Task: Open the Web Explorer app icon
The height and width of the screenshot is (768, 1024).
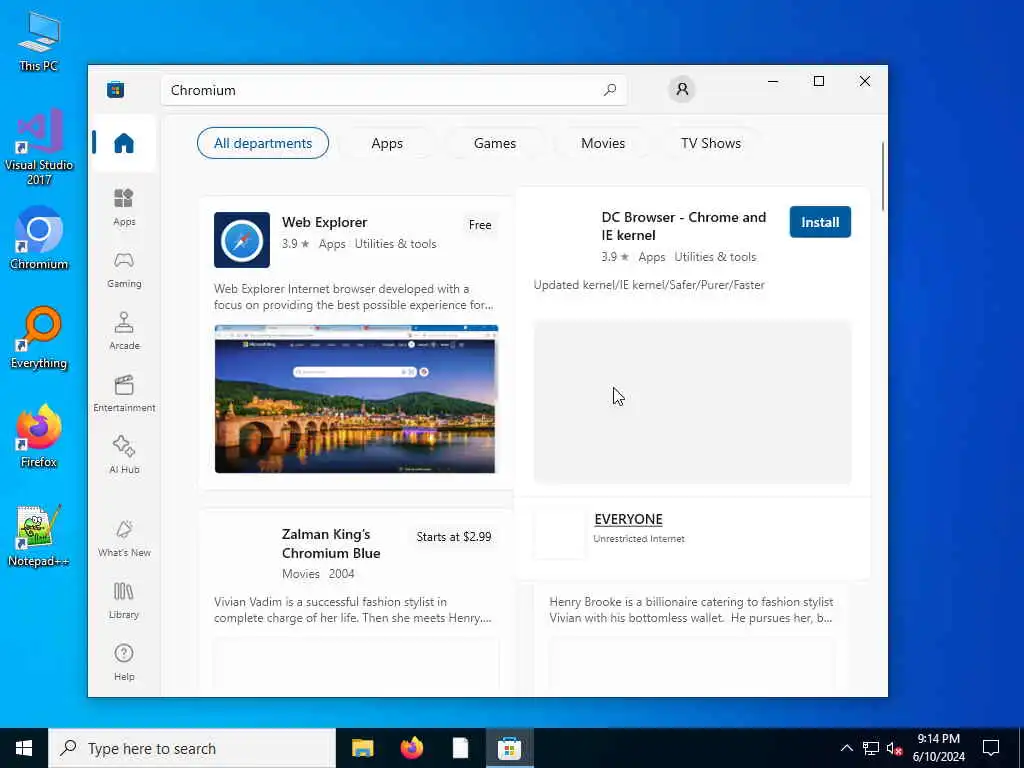Action: pos(242,240)
